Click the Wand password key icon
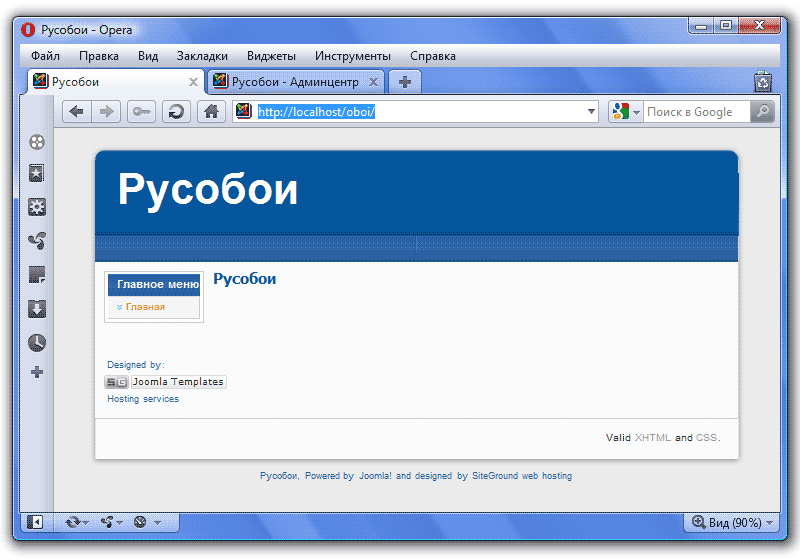Image resolution: width=800 pixels, height=560 pixels. pyautogui.click(x=141, y=112)
